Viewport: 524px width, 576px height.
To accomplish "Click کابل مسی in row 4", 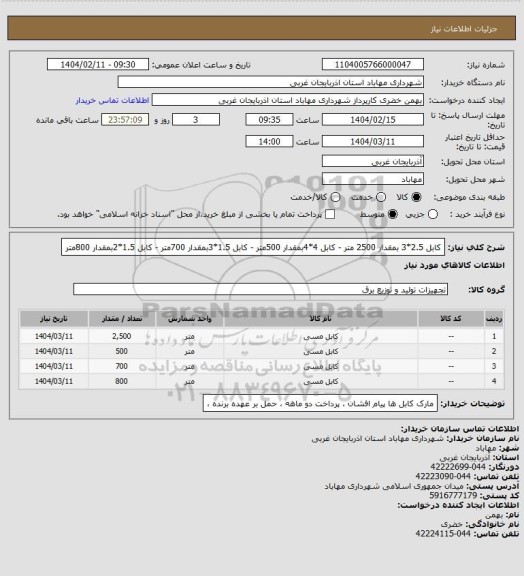I will point(320,381).
